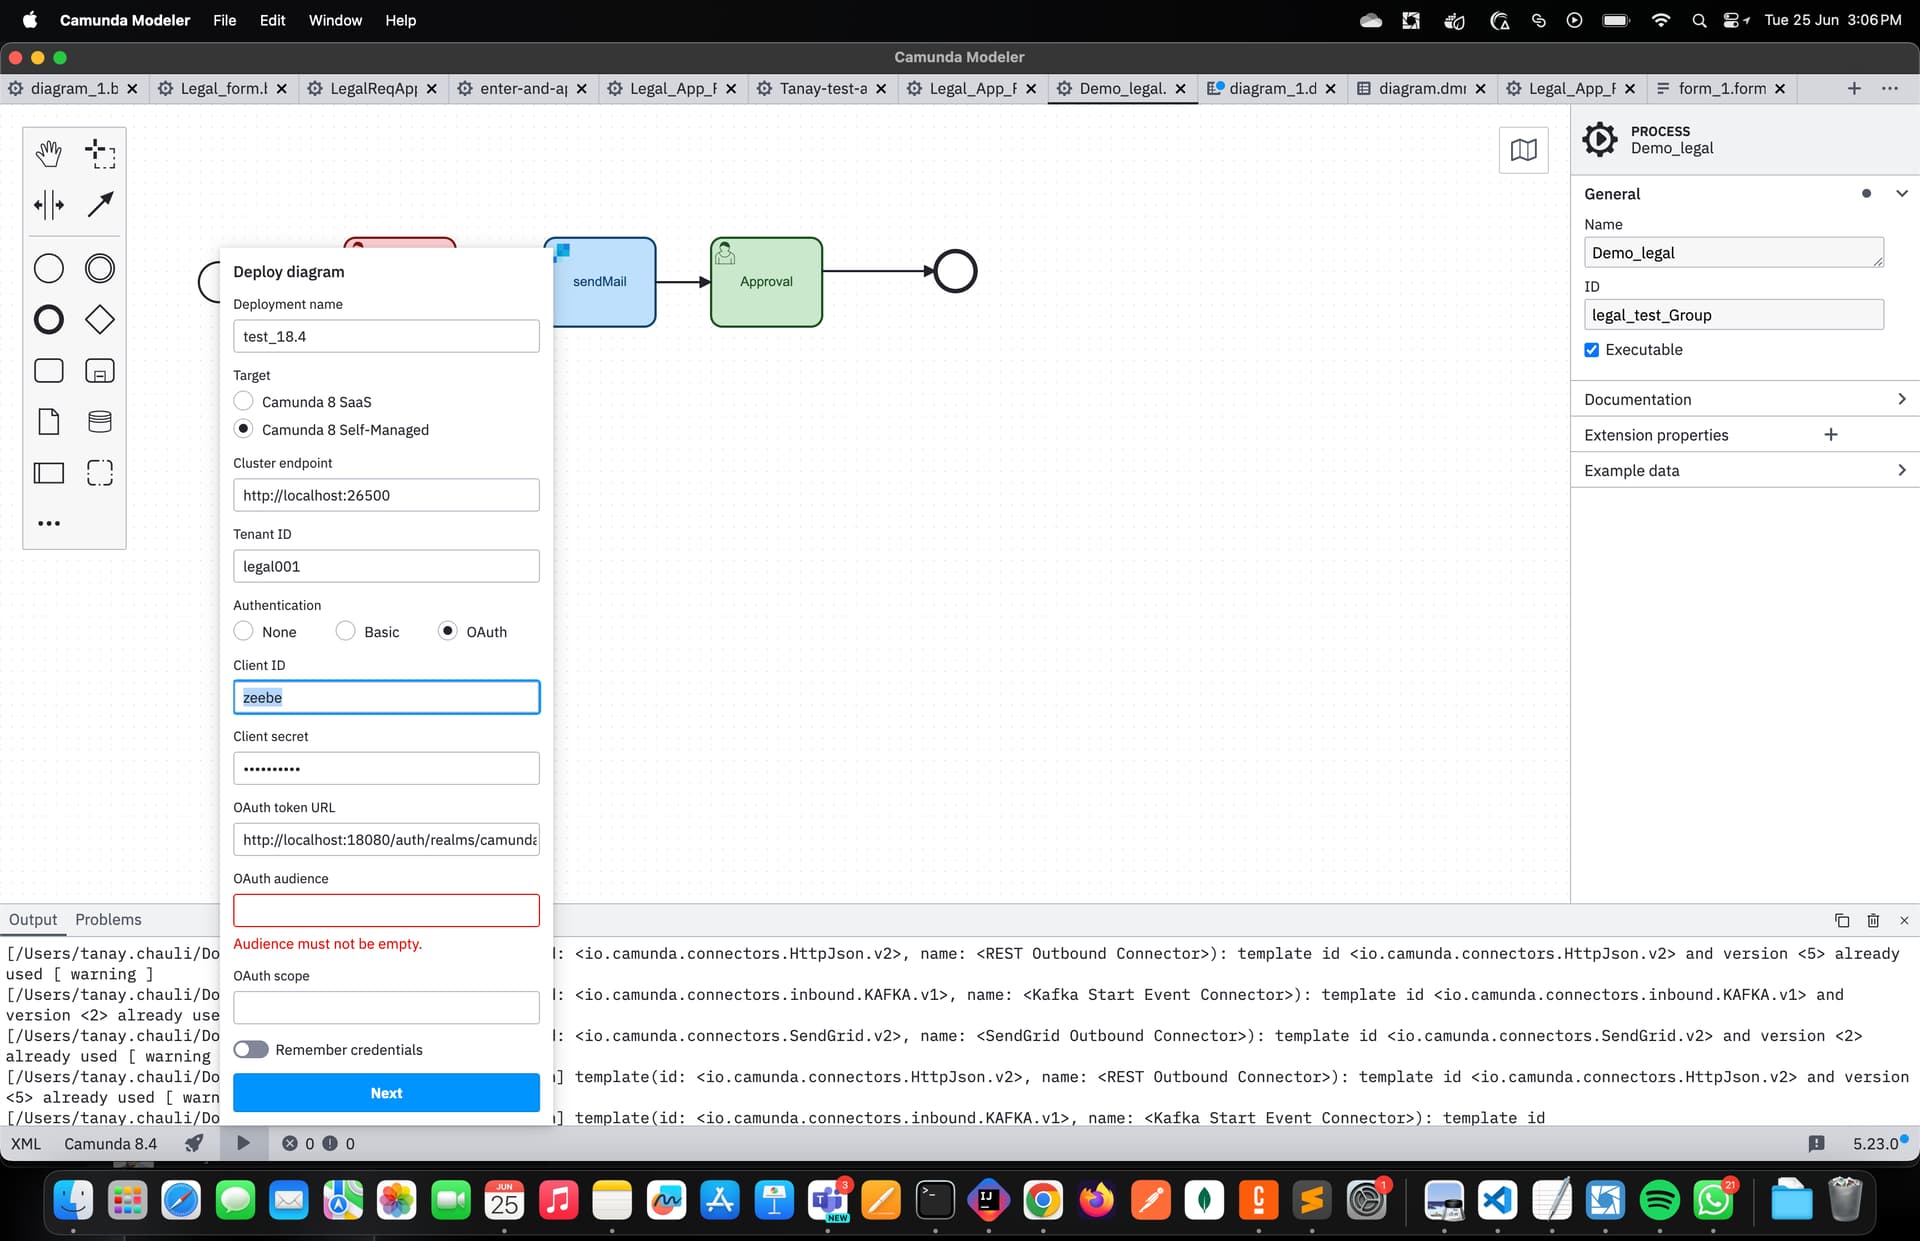Create a Data store from palette
The height and width of the screenshot is (1241, 1920).
click(x=100, y=422)
